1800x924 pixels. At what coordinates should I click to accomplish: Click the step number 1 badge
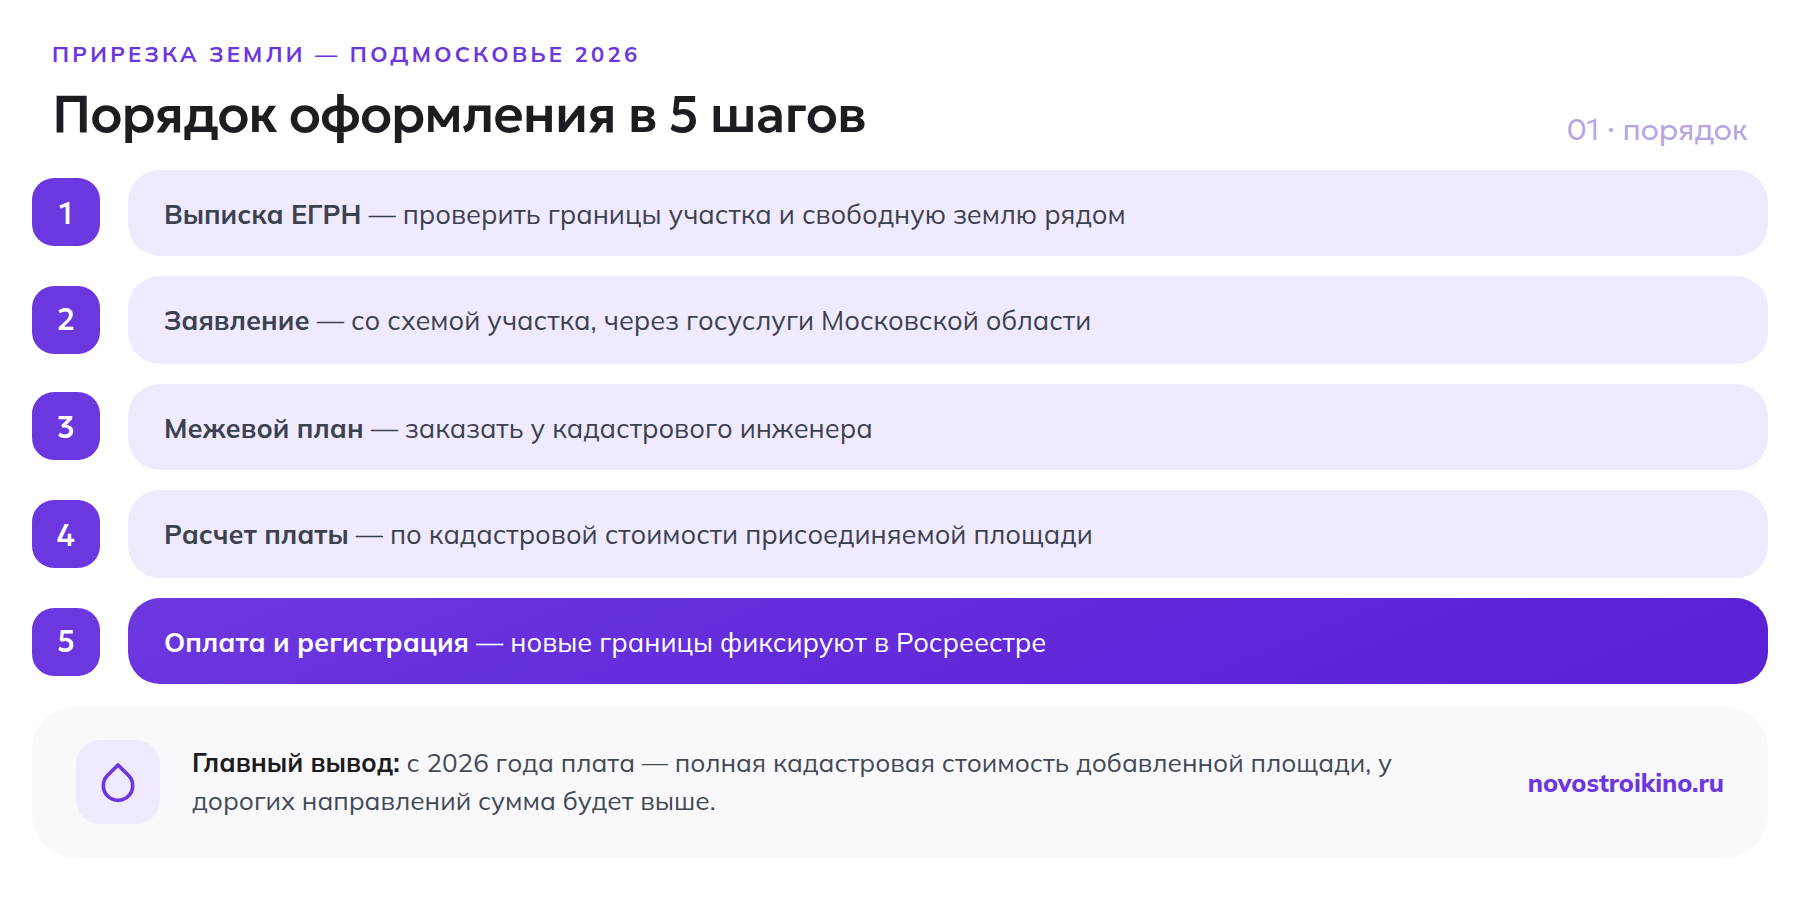pyautogui.click(x=66, y=212)
